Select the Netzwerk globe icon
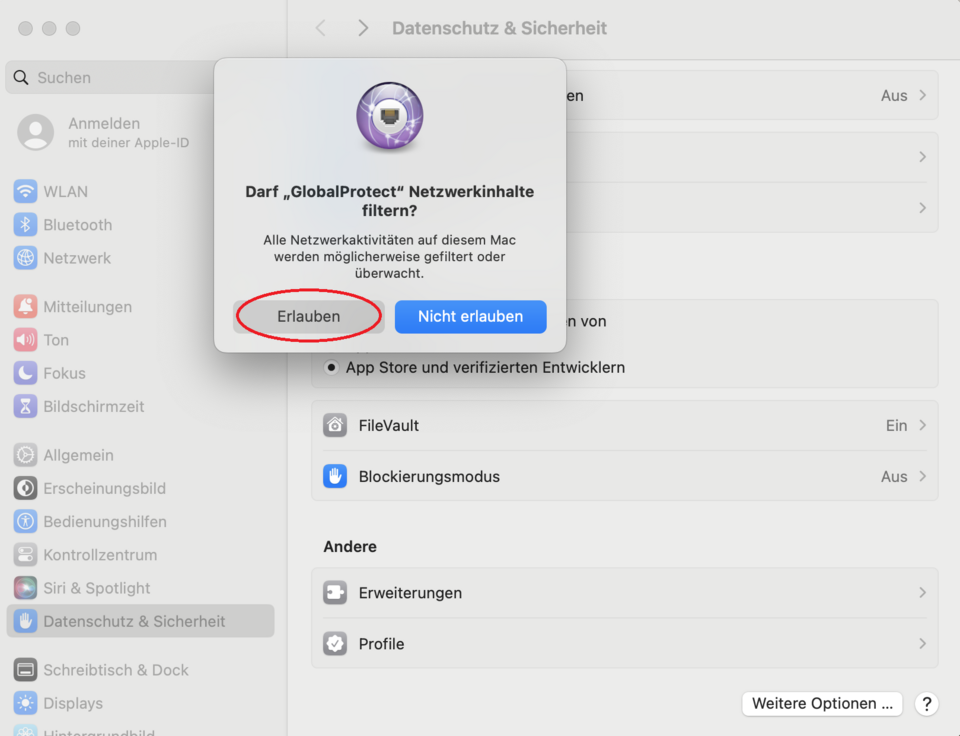Screen dimensions: 960x736 click(x=25, y=258)
